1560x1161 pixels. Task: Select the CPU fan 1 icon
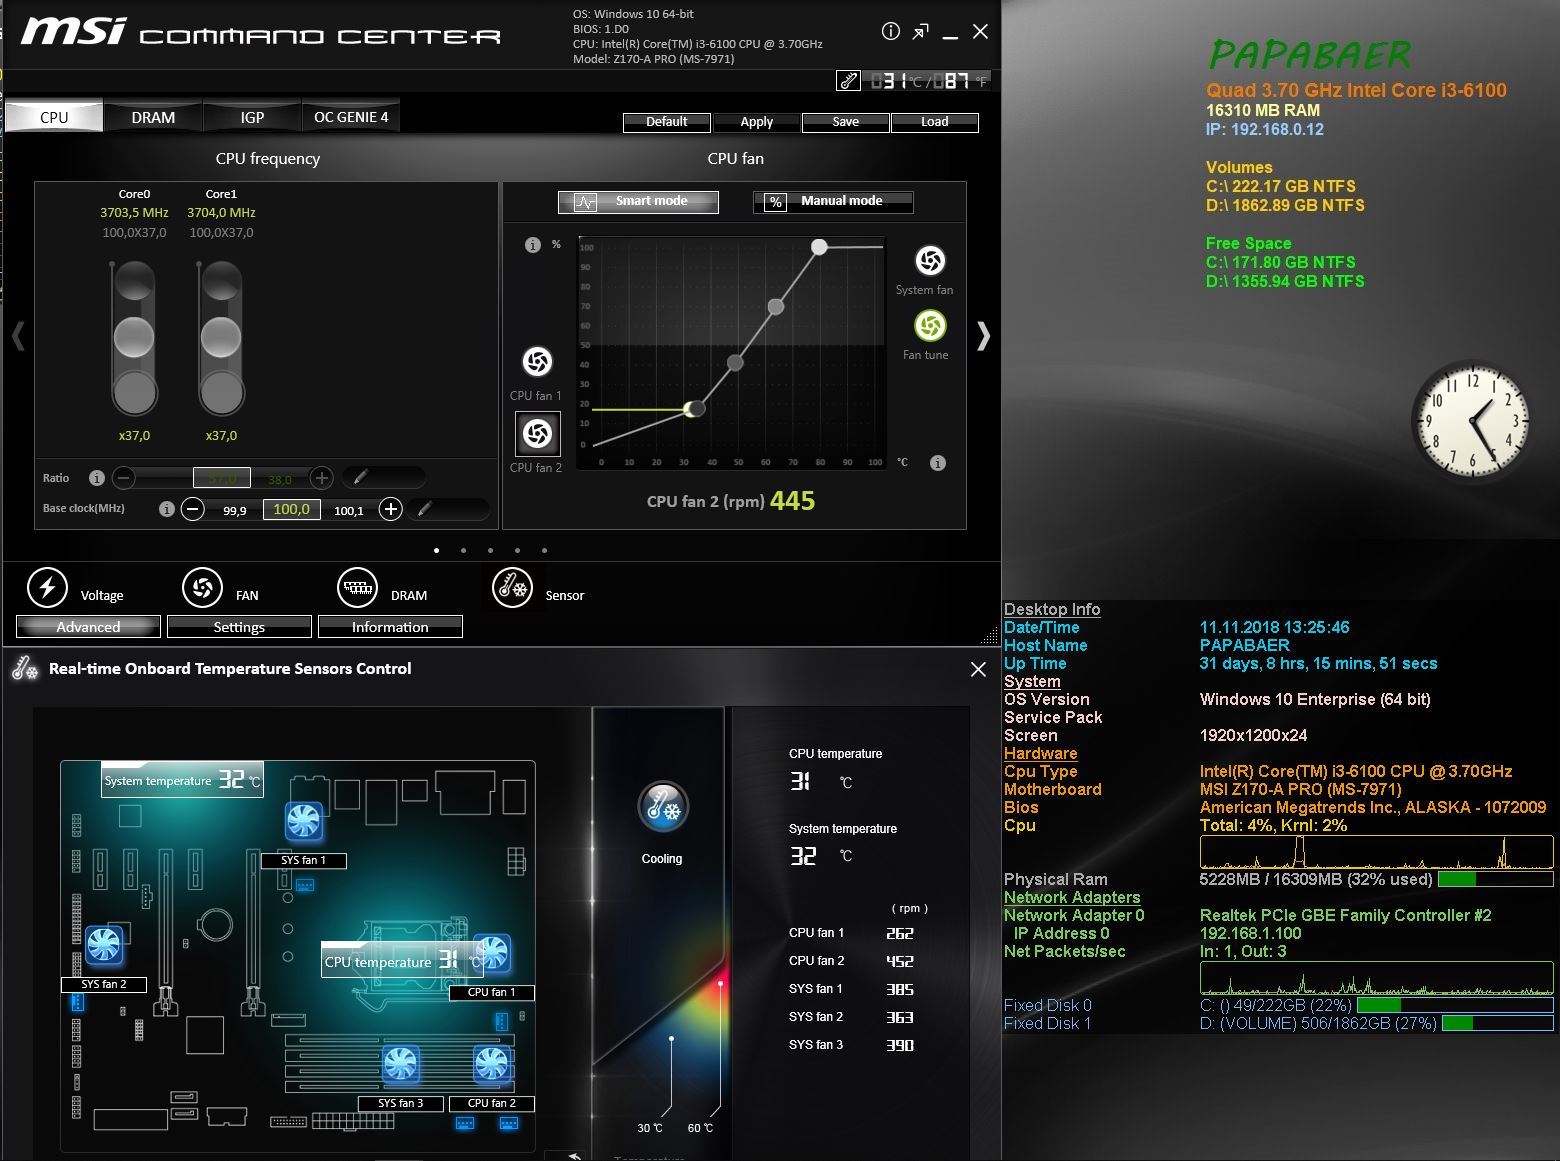tap(537, 362)
